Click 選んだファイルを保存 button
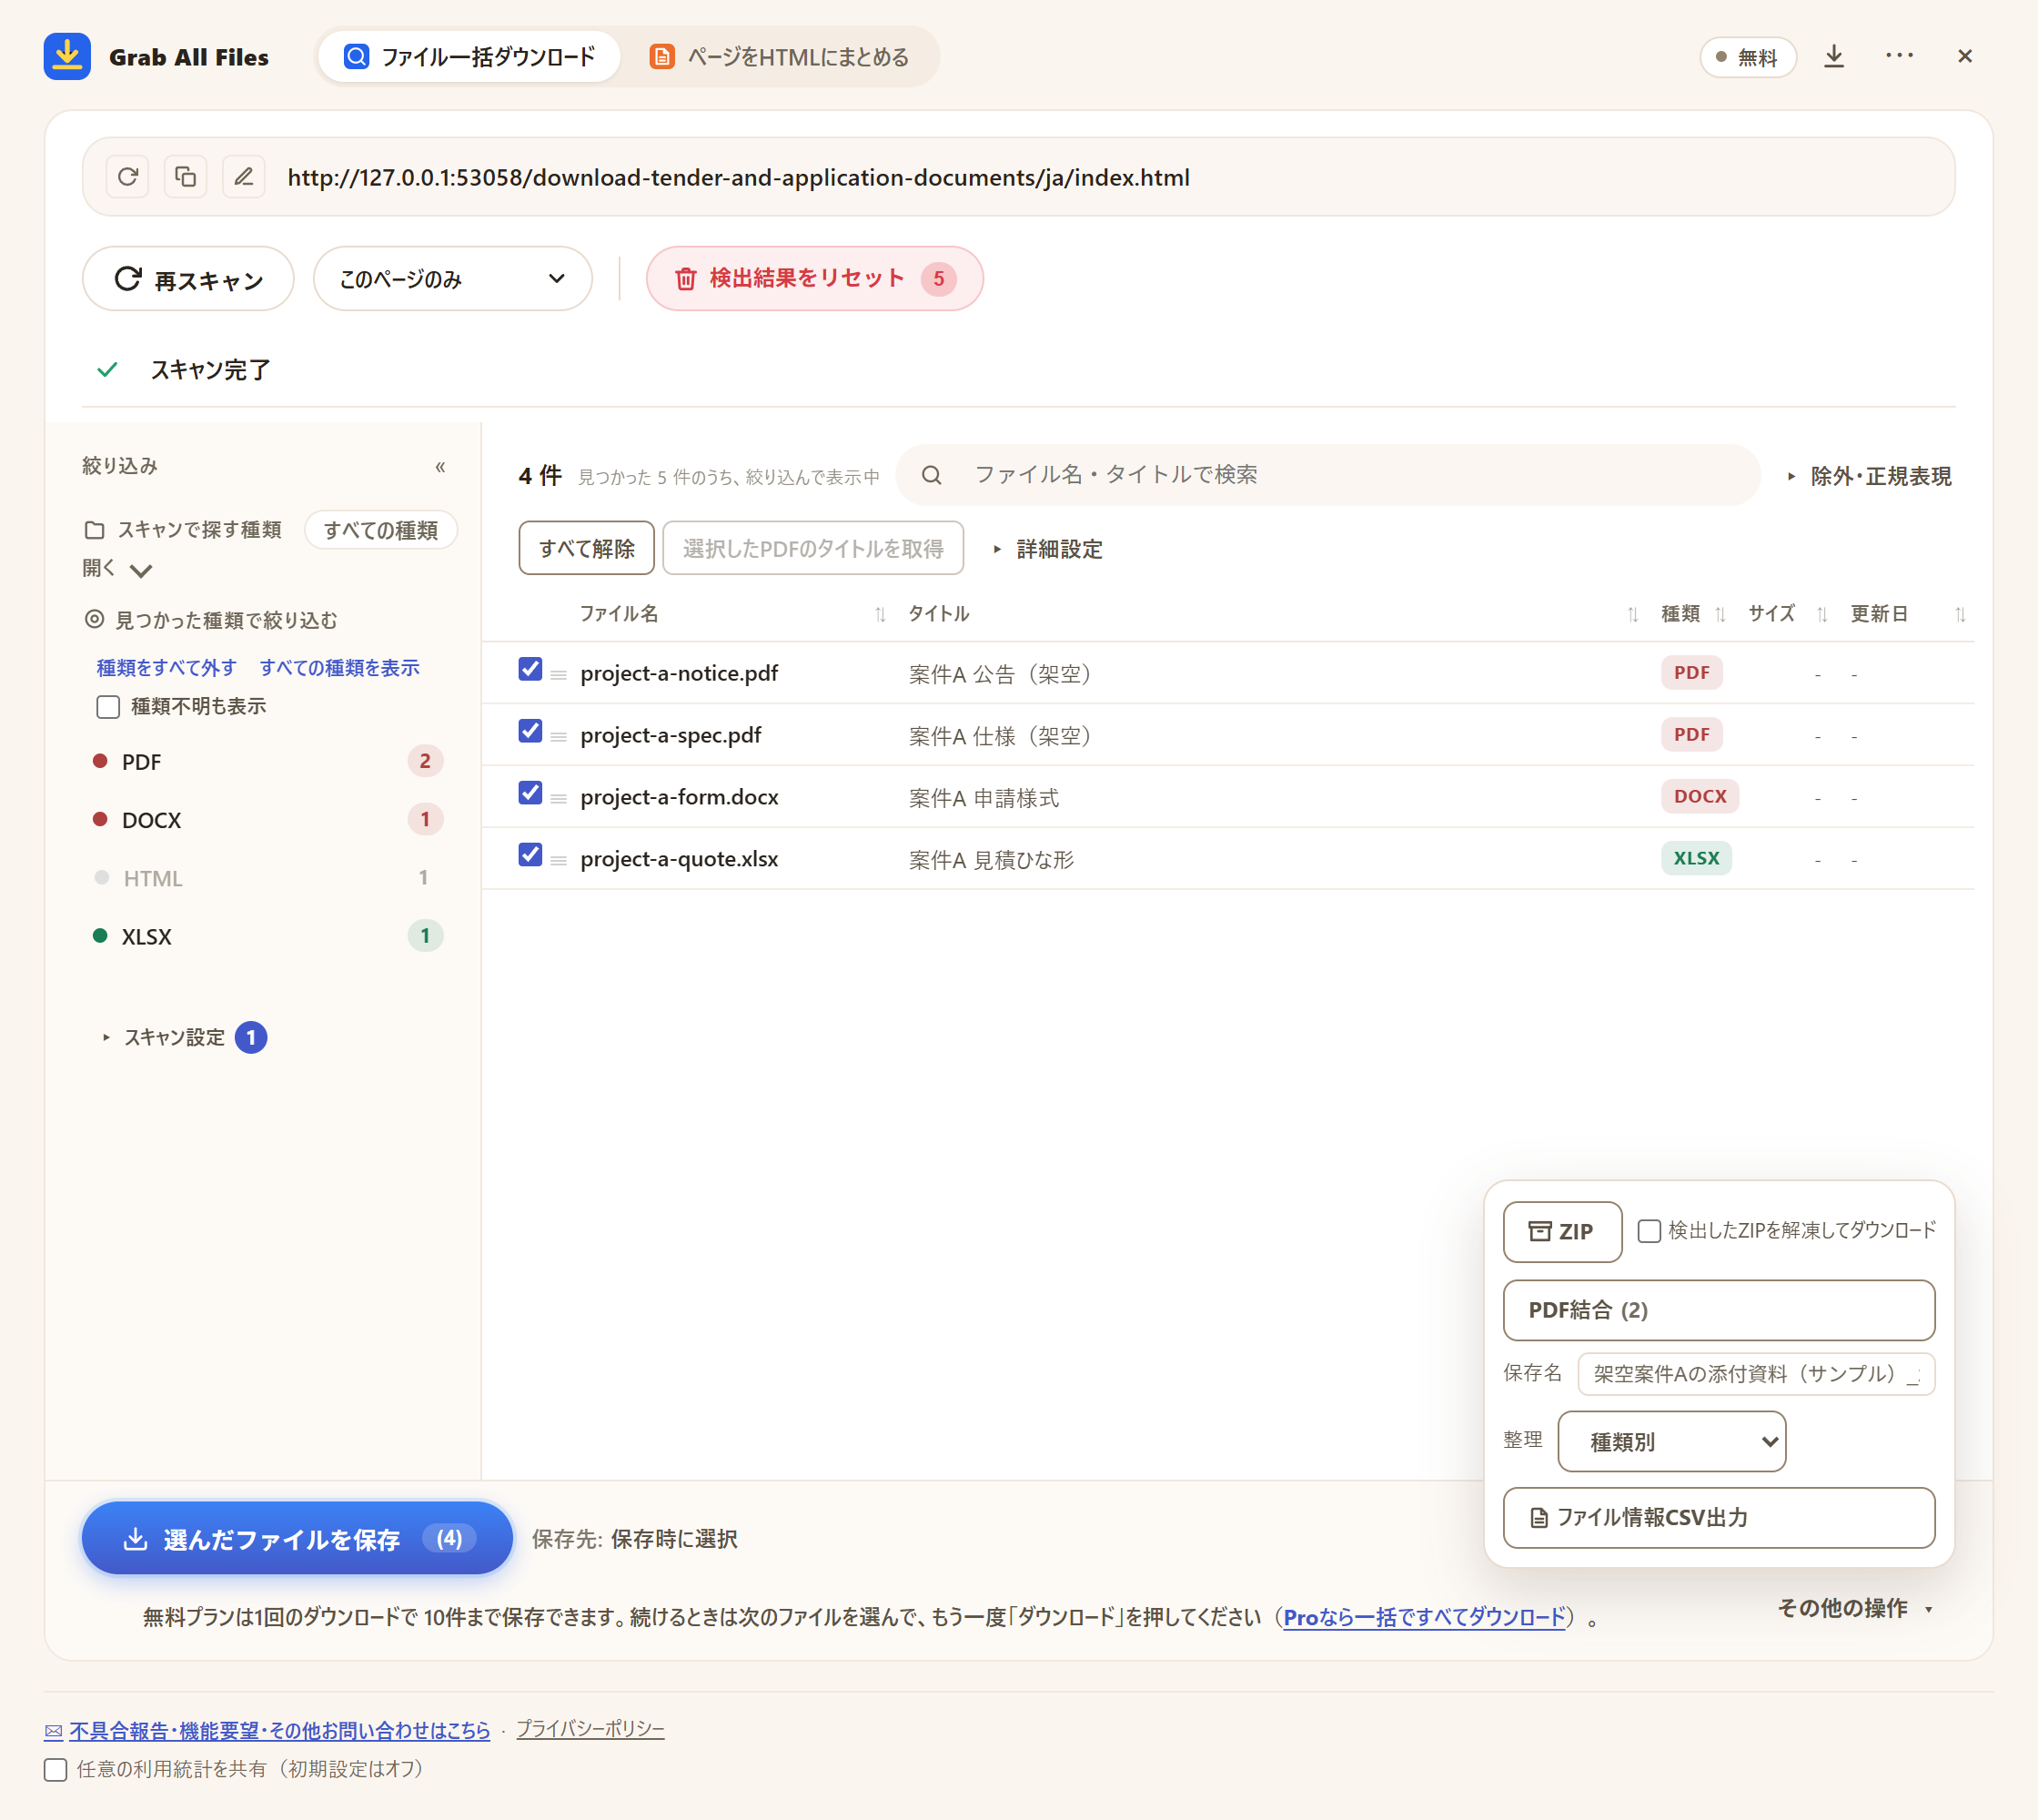 [x=297, y=1539]
